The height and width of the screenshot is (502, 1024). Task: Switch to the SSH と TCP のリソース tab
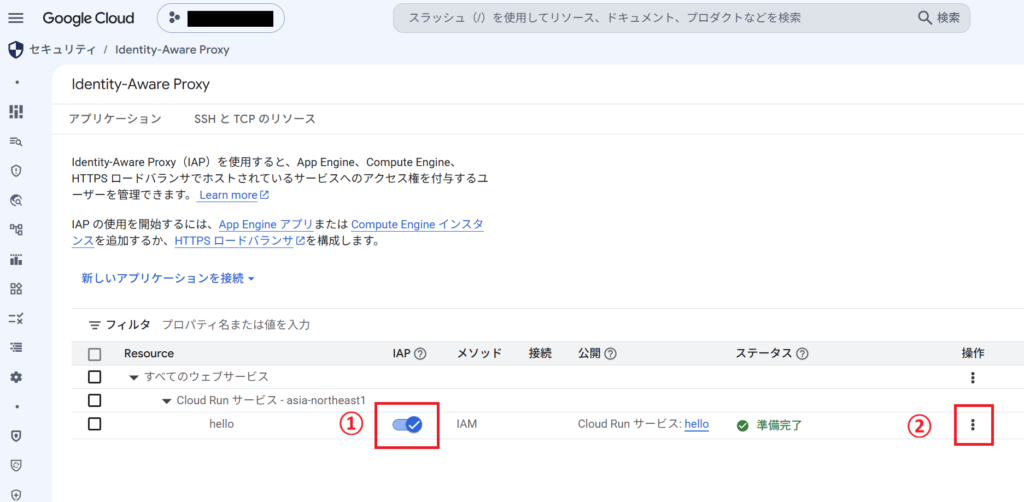point(255,119)
